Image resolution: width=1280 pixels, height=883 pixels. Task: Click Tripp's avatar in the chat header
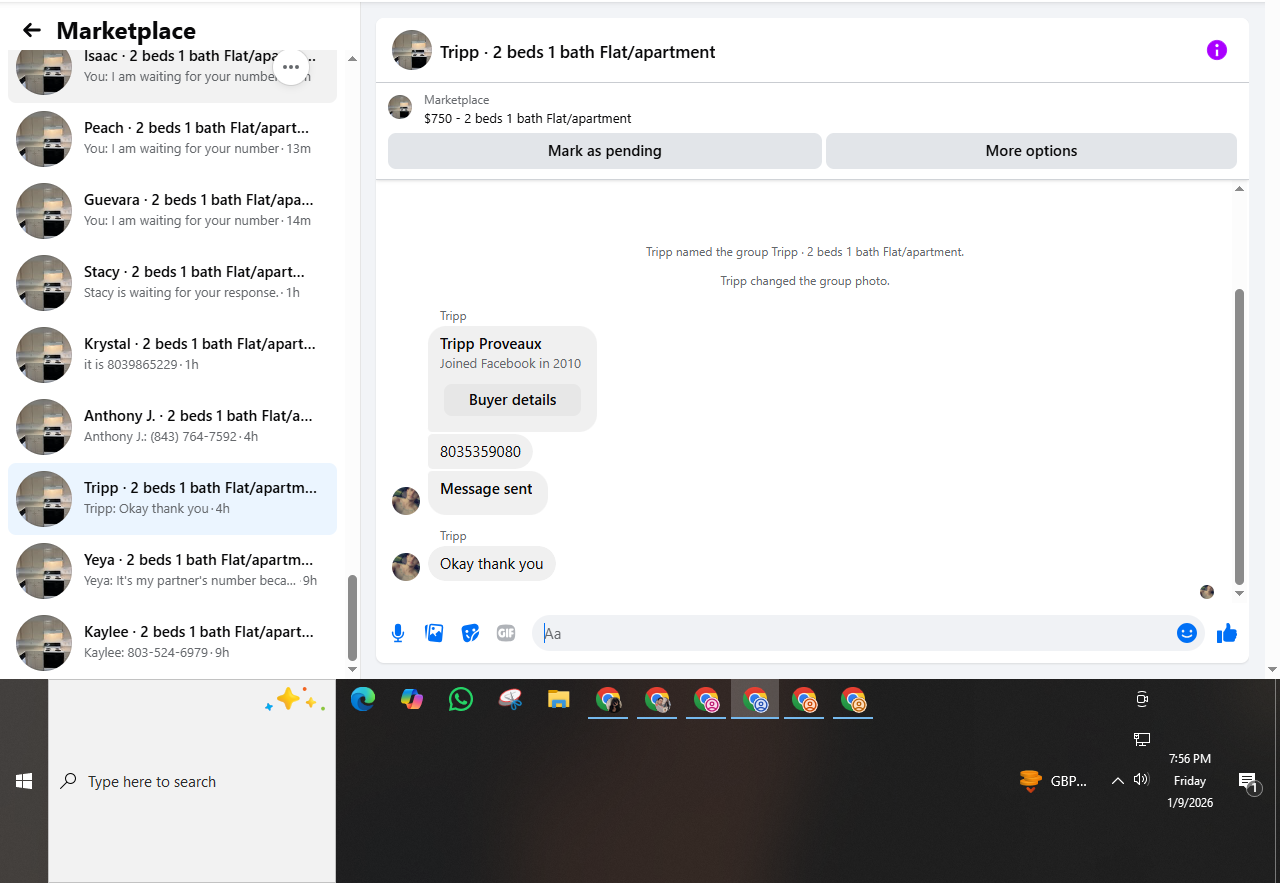(412, 50)
